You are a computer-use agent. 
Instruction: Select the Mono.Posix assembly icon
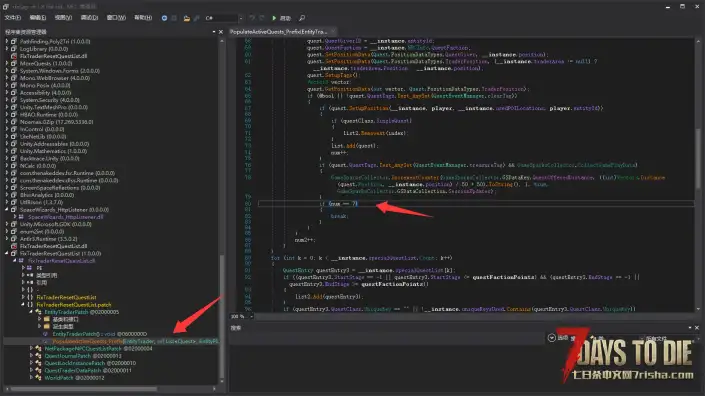point(14,85)
